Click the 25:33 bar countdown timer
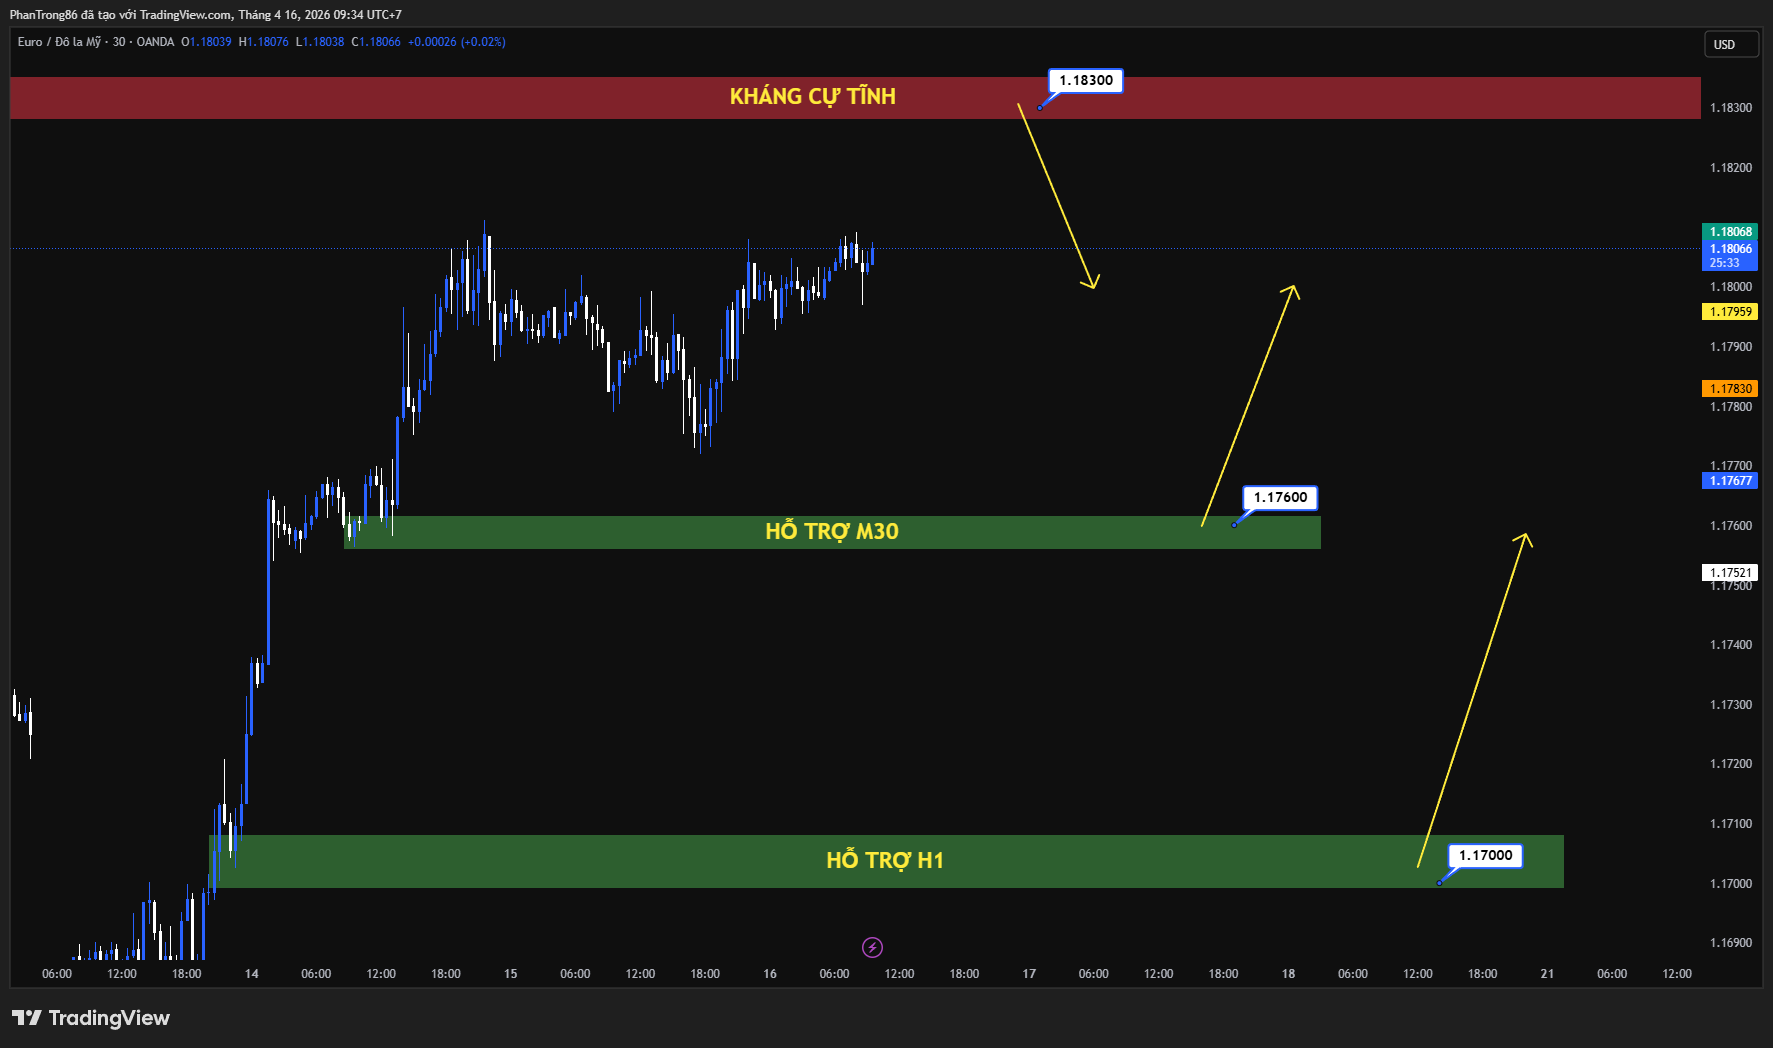The height and width of the screenshot is (1048, 1773). point(1725,263)
